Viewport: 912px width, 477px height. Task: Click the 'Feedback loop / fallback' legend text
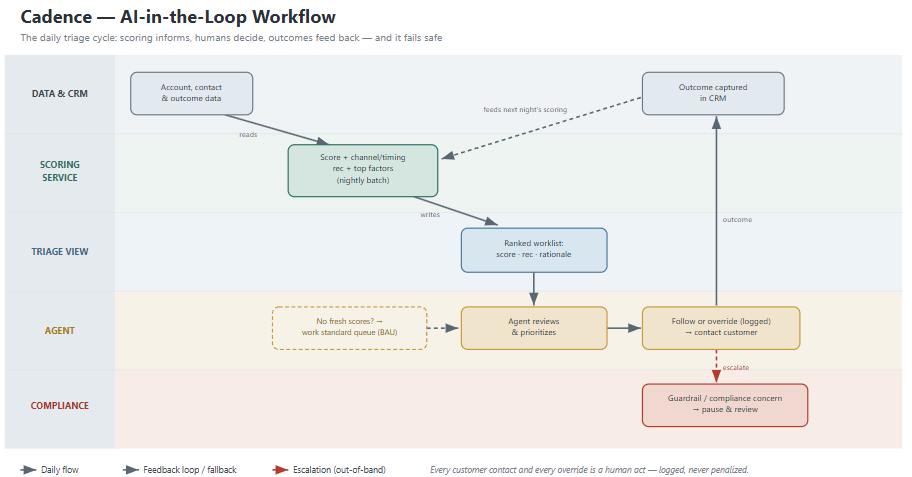point(190,469)
